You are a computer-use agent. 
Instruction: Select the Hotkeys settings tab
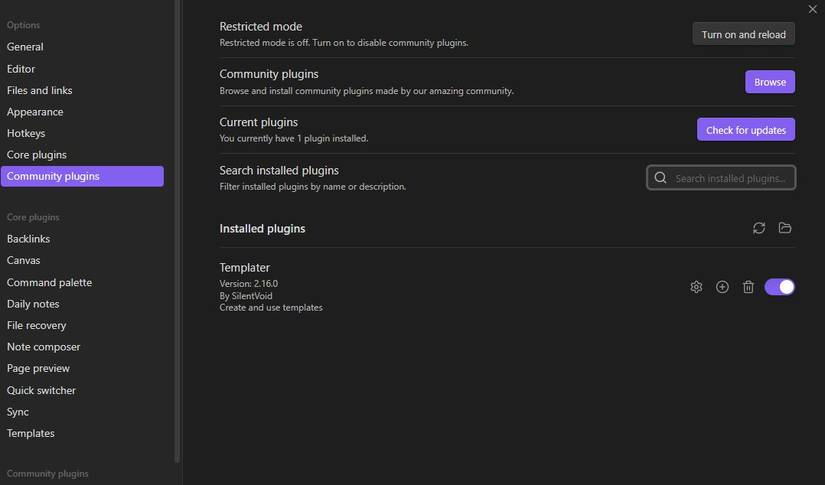pyautogui.click(x=26, y=133)
